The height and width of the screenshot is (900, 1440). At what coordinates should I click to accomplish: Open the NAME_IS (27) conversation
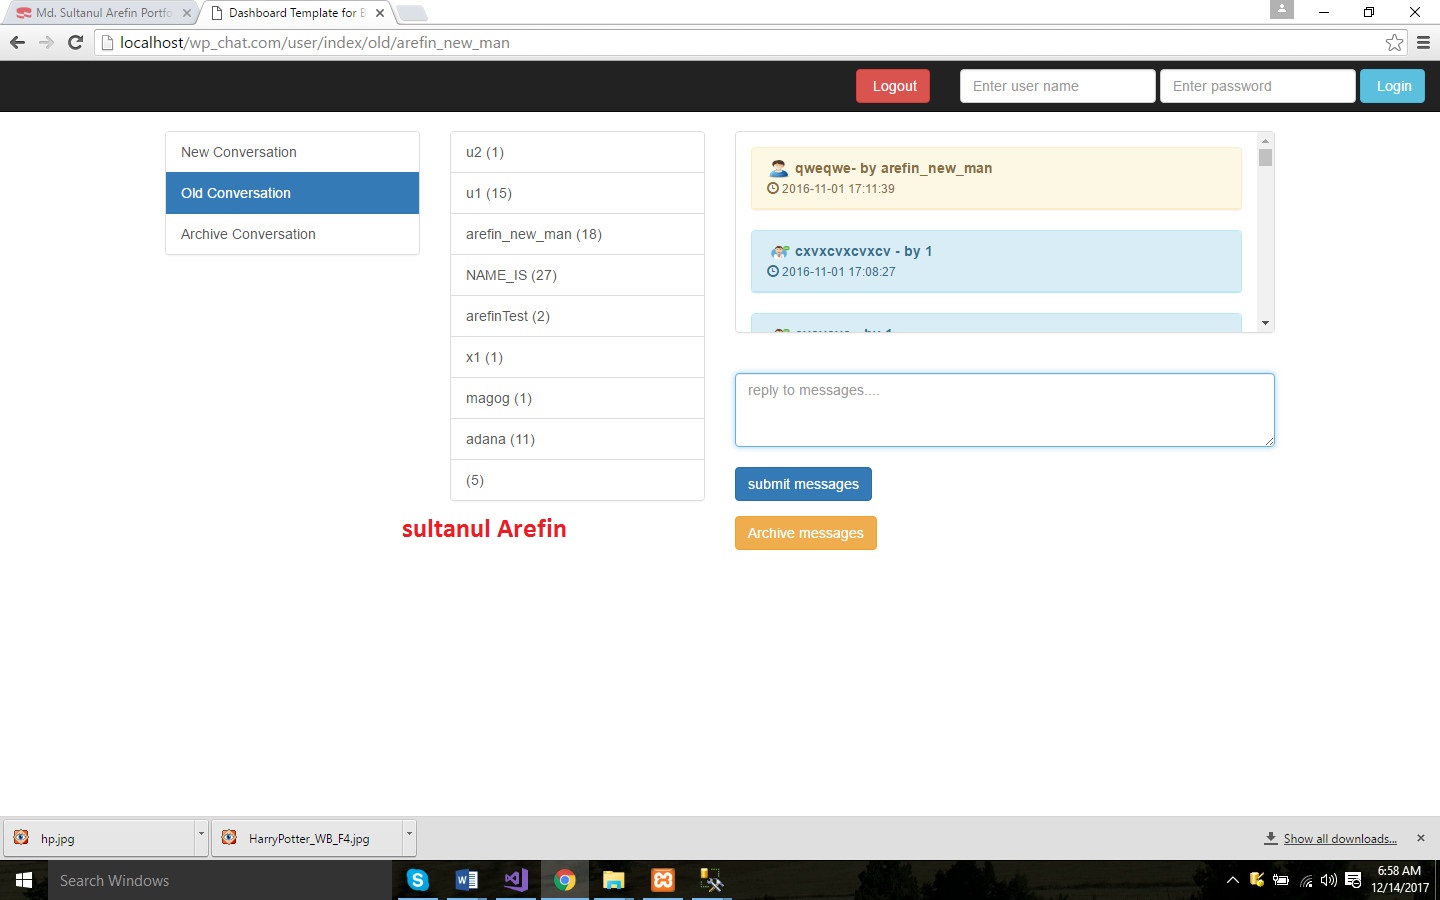(x=577, y=275)
